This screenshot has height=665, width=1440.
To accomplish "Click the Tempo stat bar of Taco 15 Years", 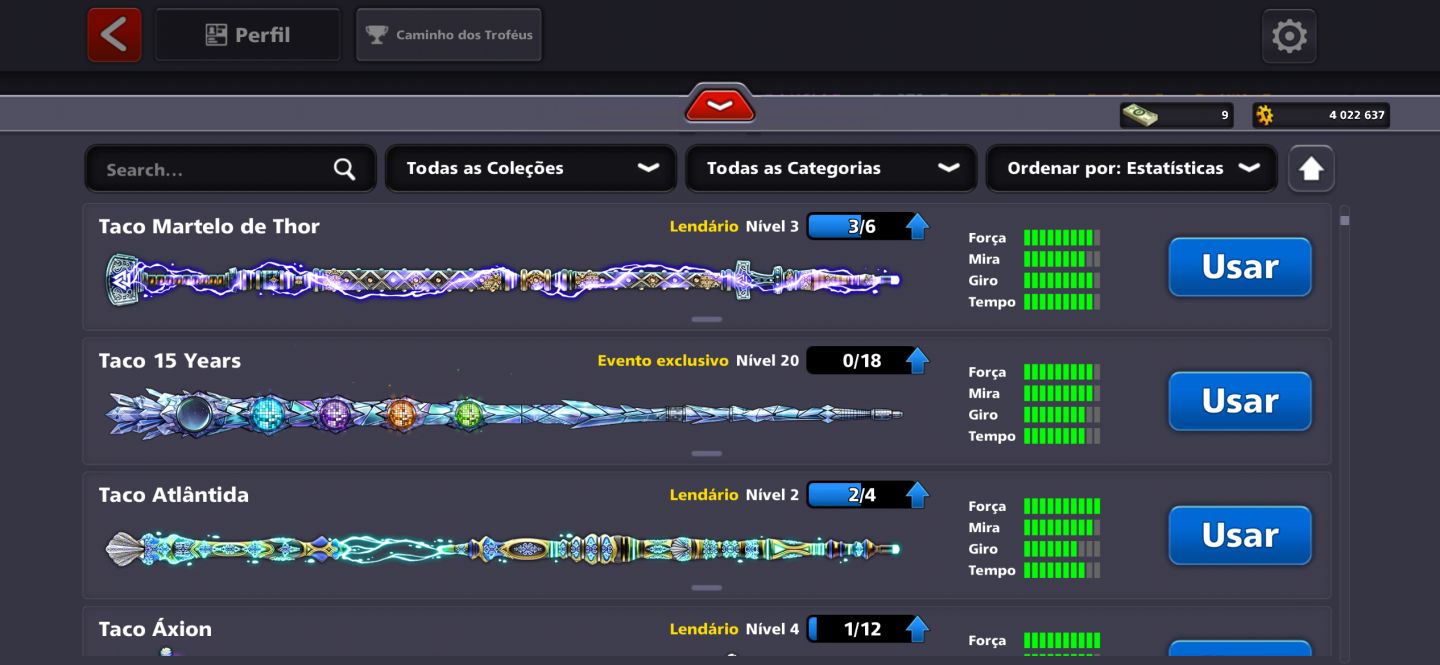I will (x=1062, y=436).
